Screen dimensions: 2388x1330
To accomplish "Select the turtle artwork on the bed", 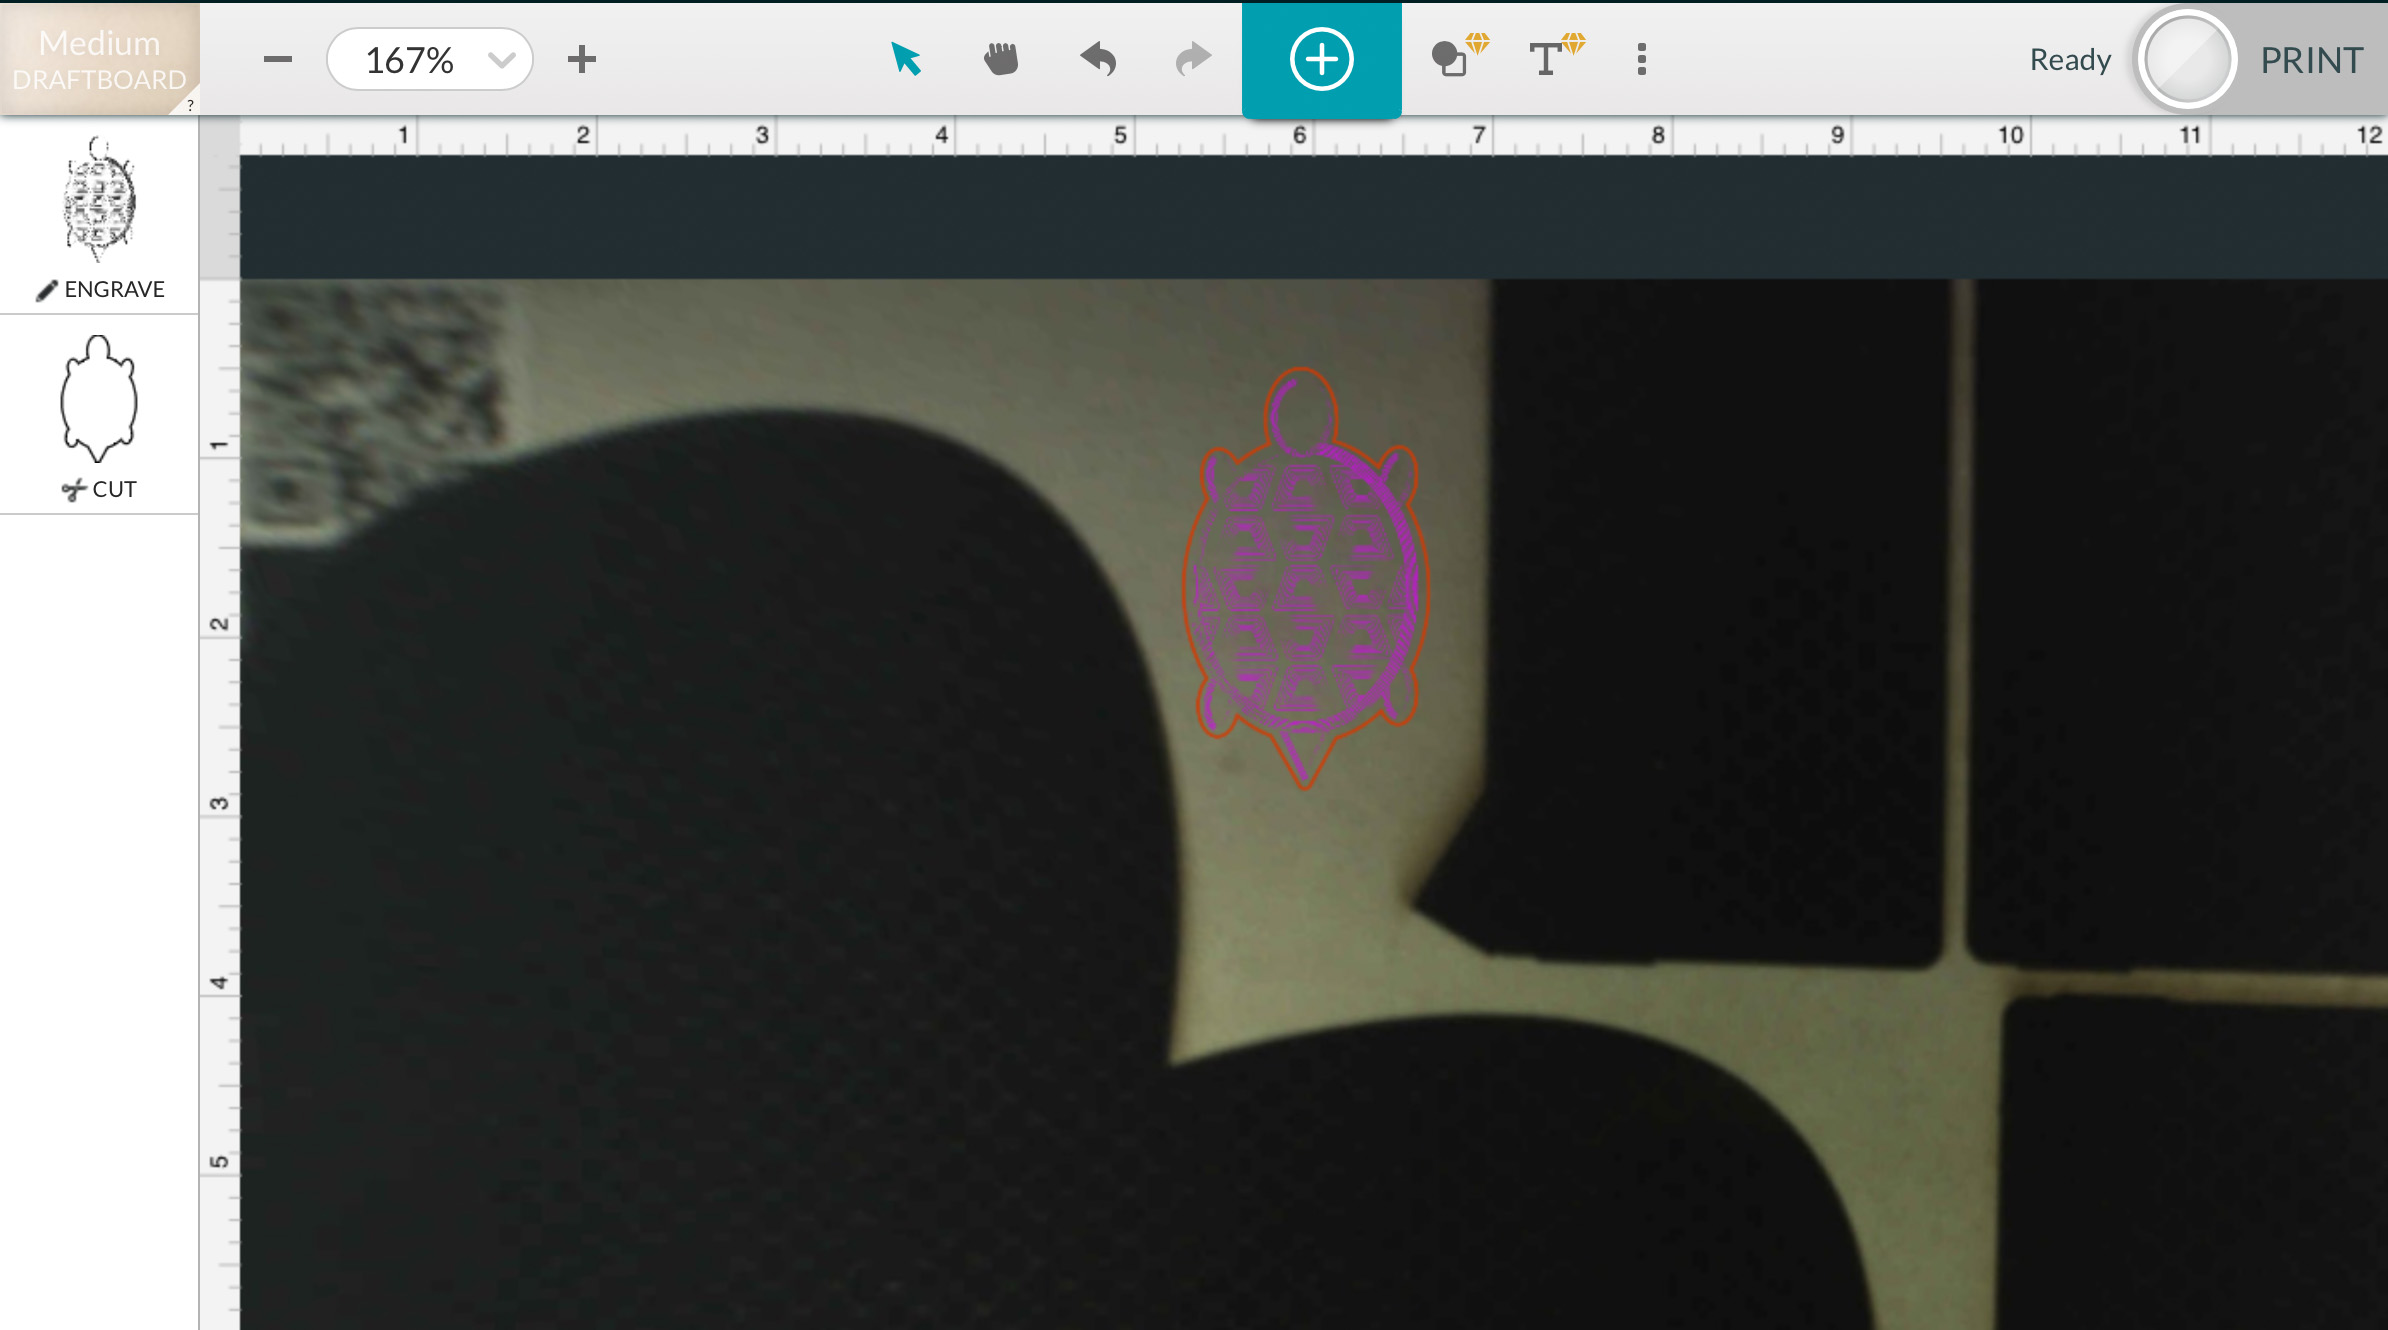I will [x=1305, y=580].
